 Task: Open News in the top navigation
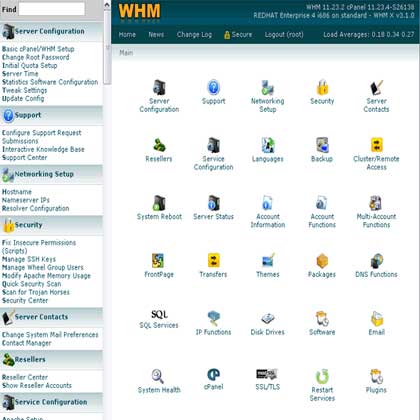click(x=156, y=35)
